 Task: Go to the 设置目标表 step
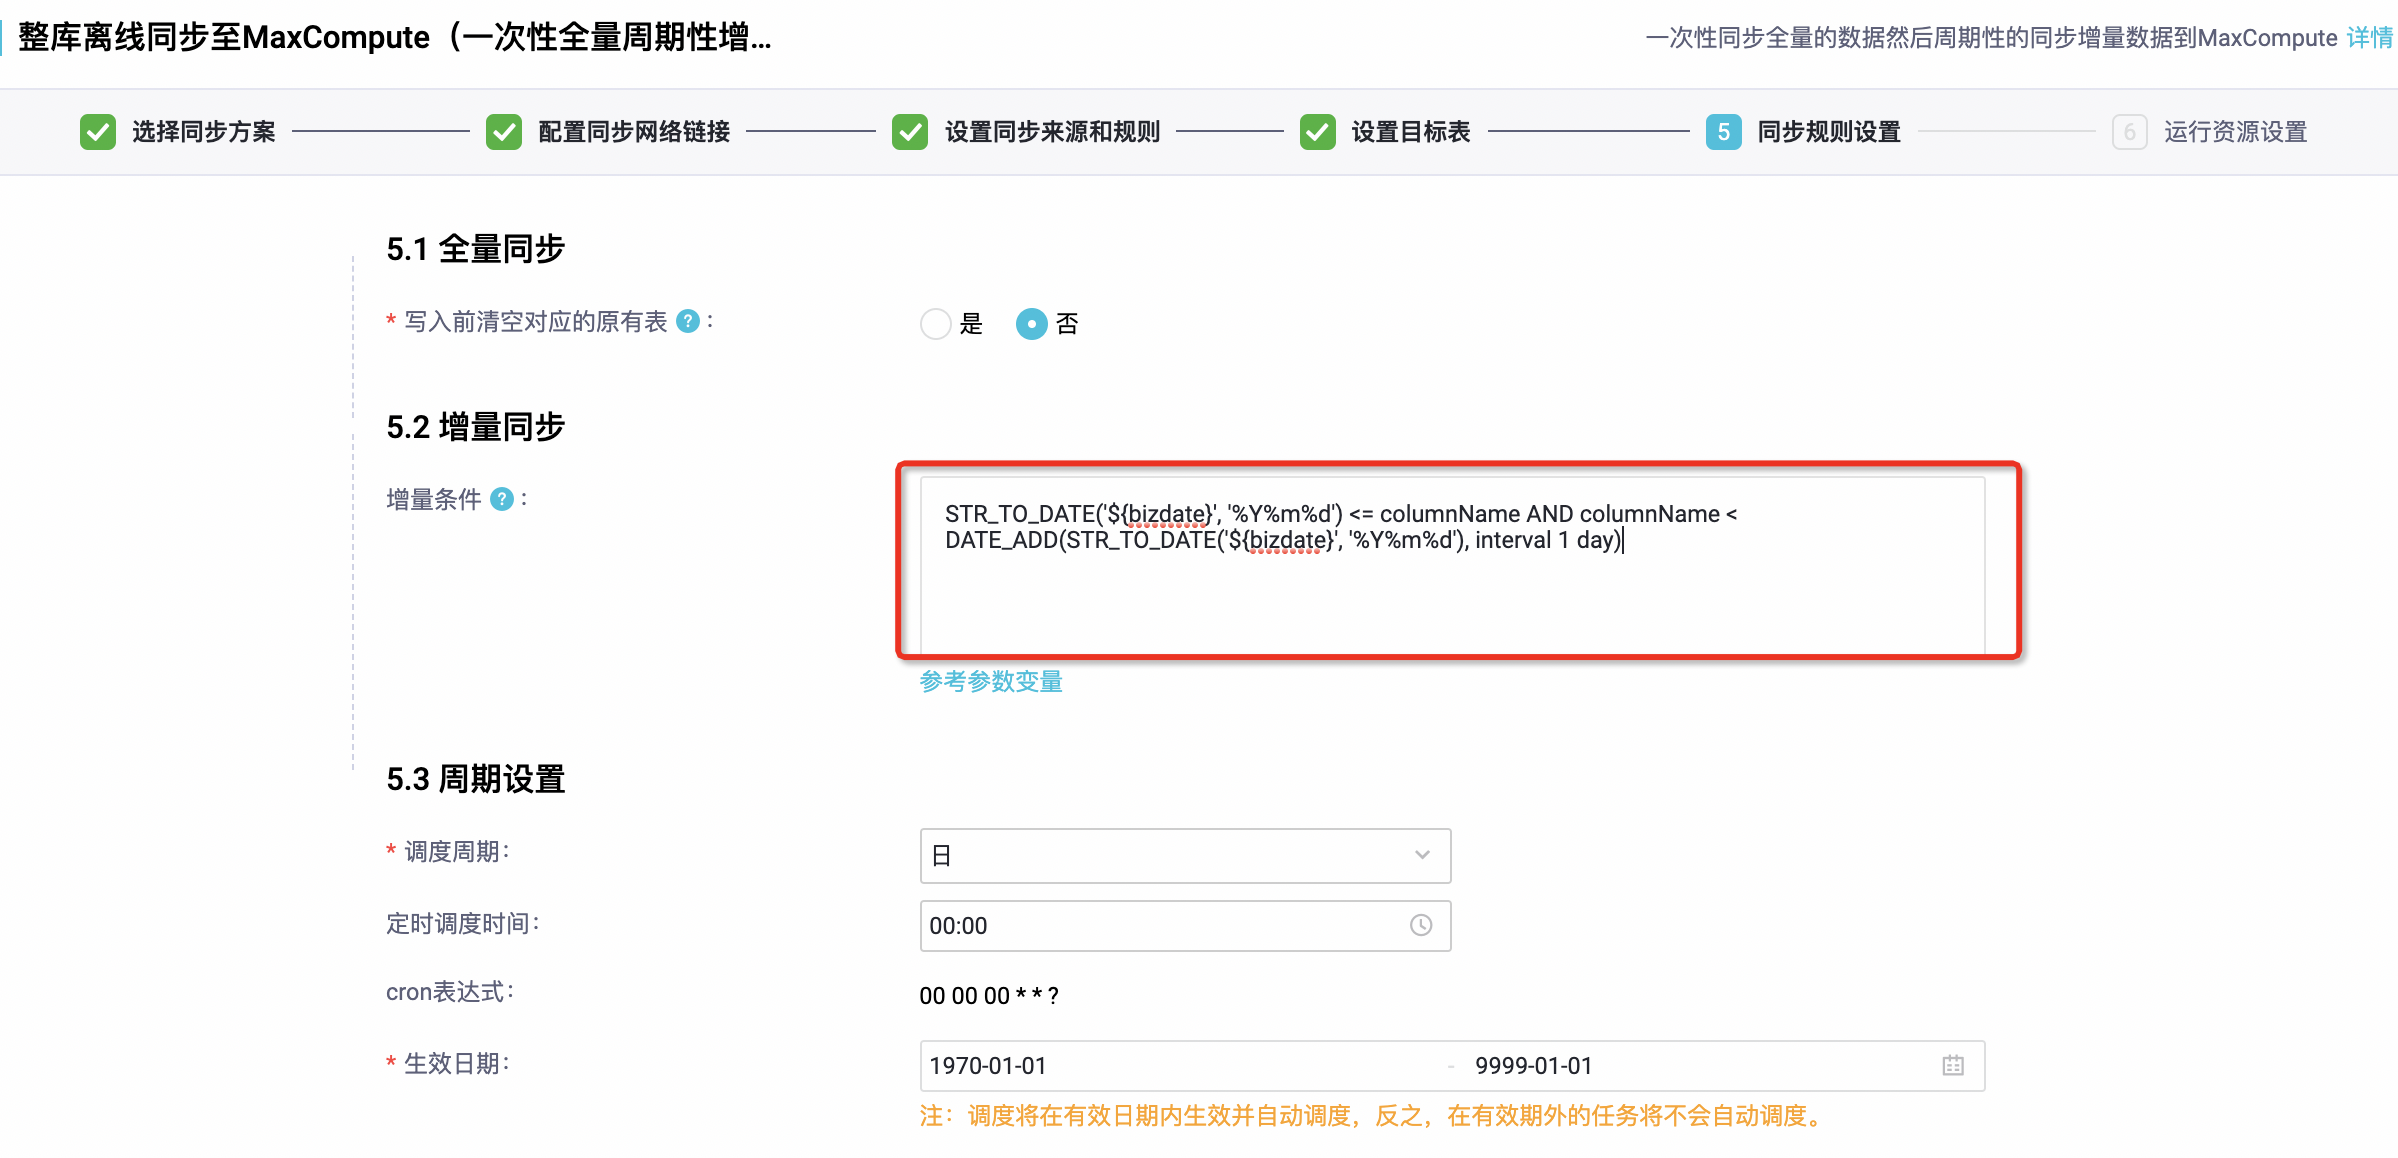[x=1411, y=132]
